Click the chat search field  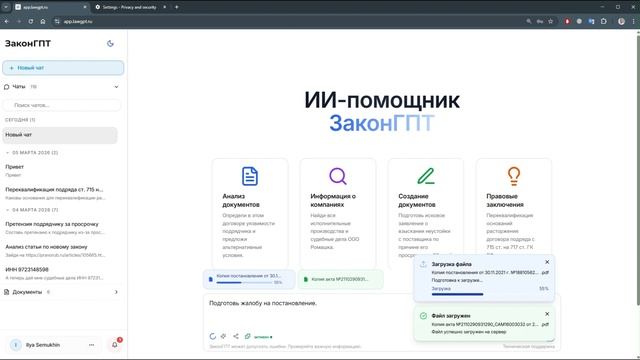click(62, 105)
